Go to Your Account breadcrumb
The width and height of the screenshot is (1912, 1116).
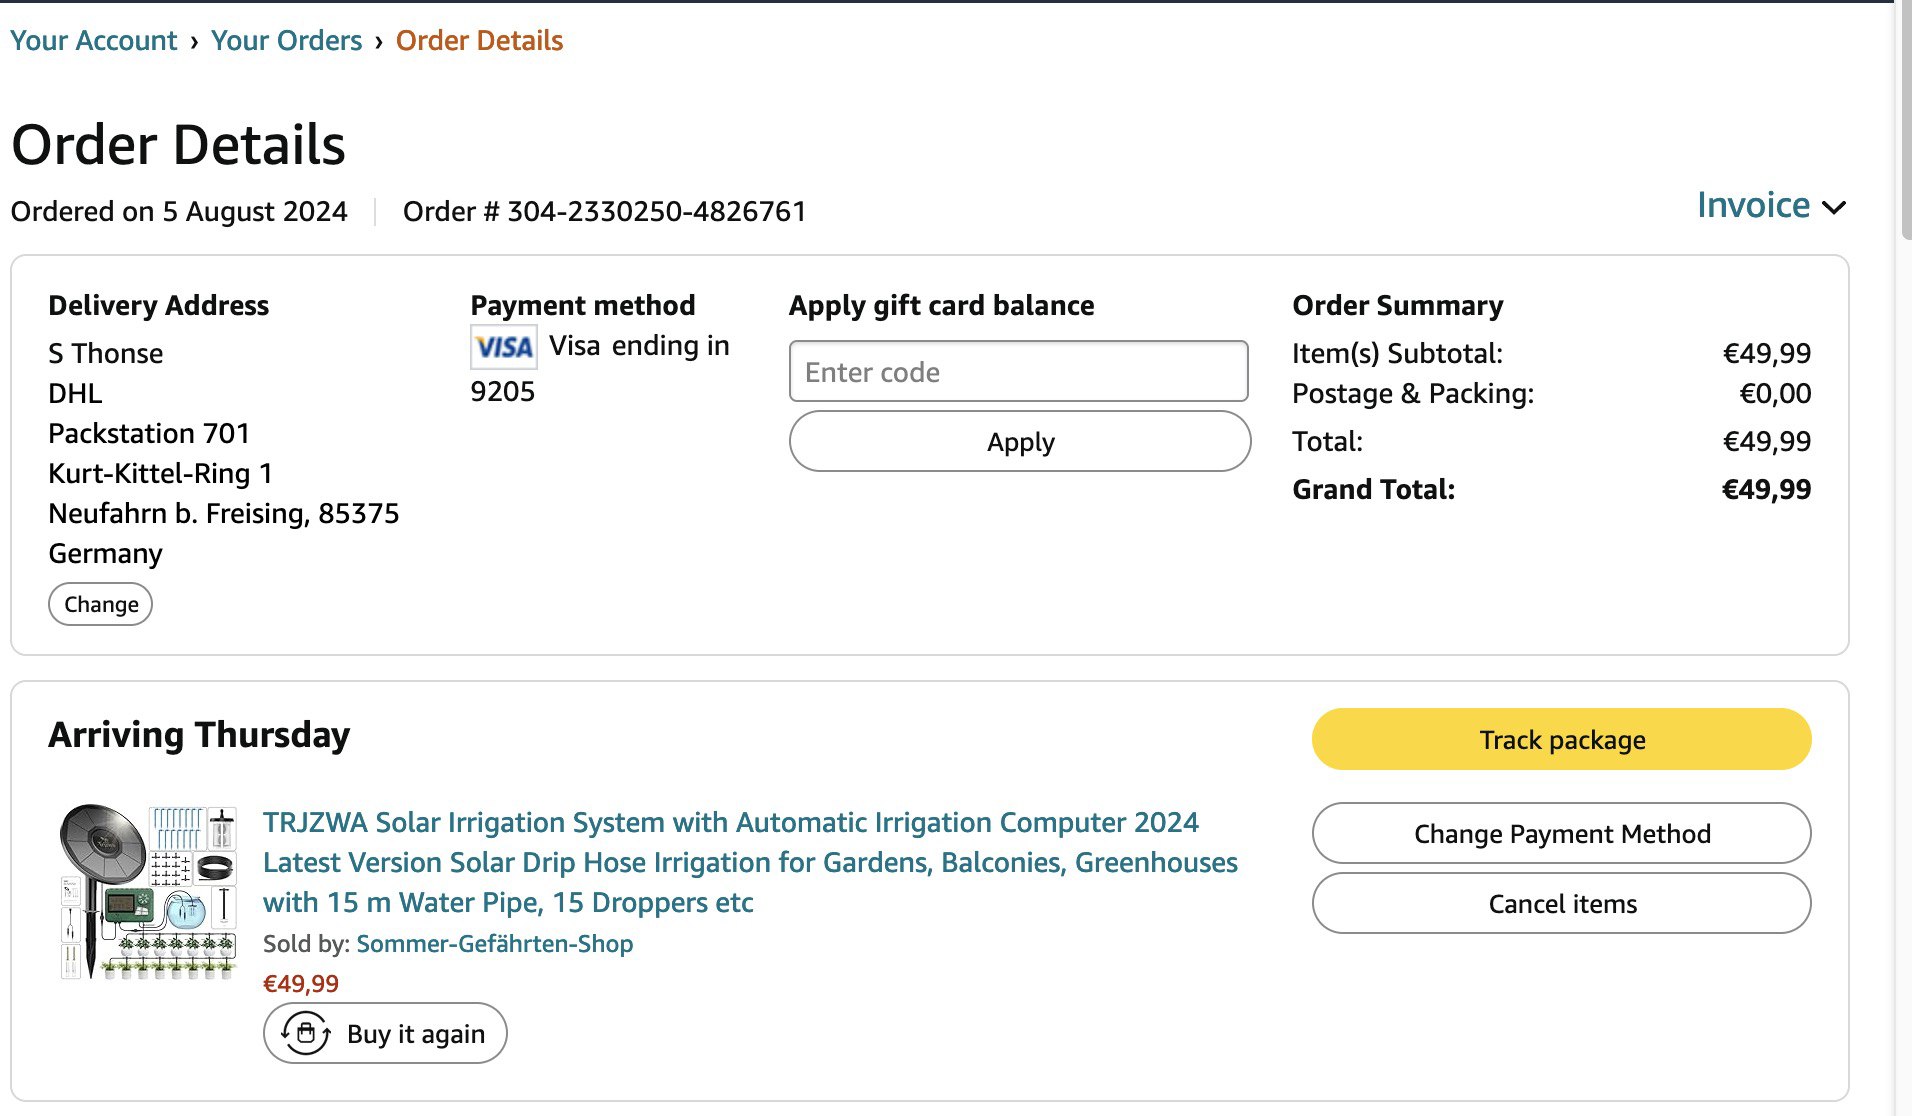click(x=93, y=41)
